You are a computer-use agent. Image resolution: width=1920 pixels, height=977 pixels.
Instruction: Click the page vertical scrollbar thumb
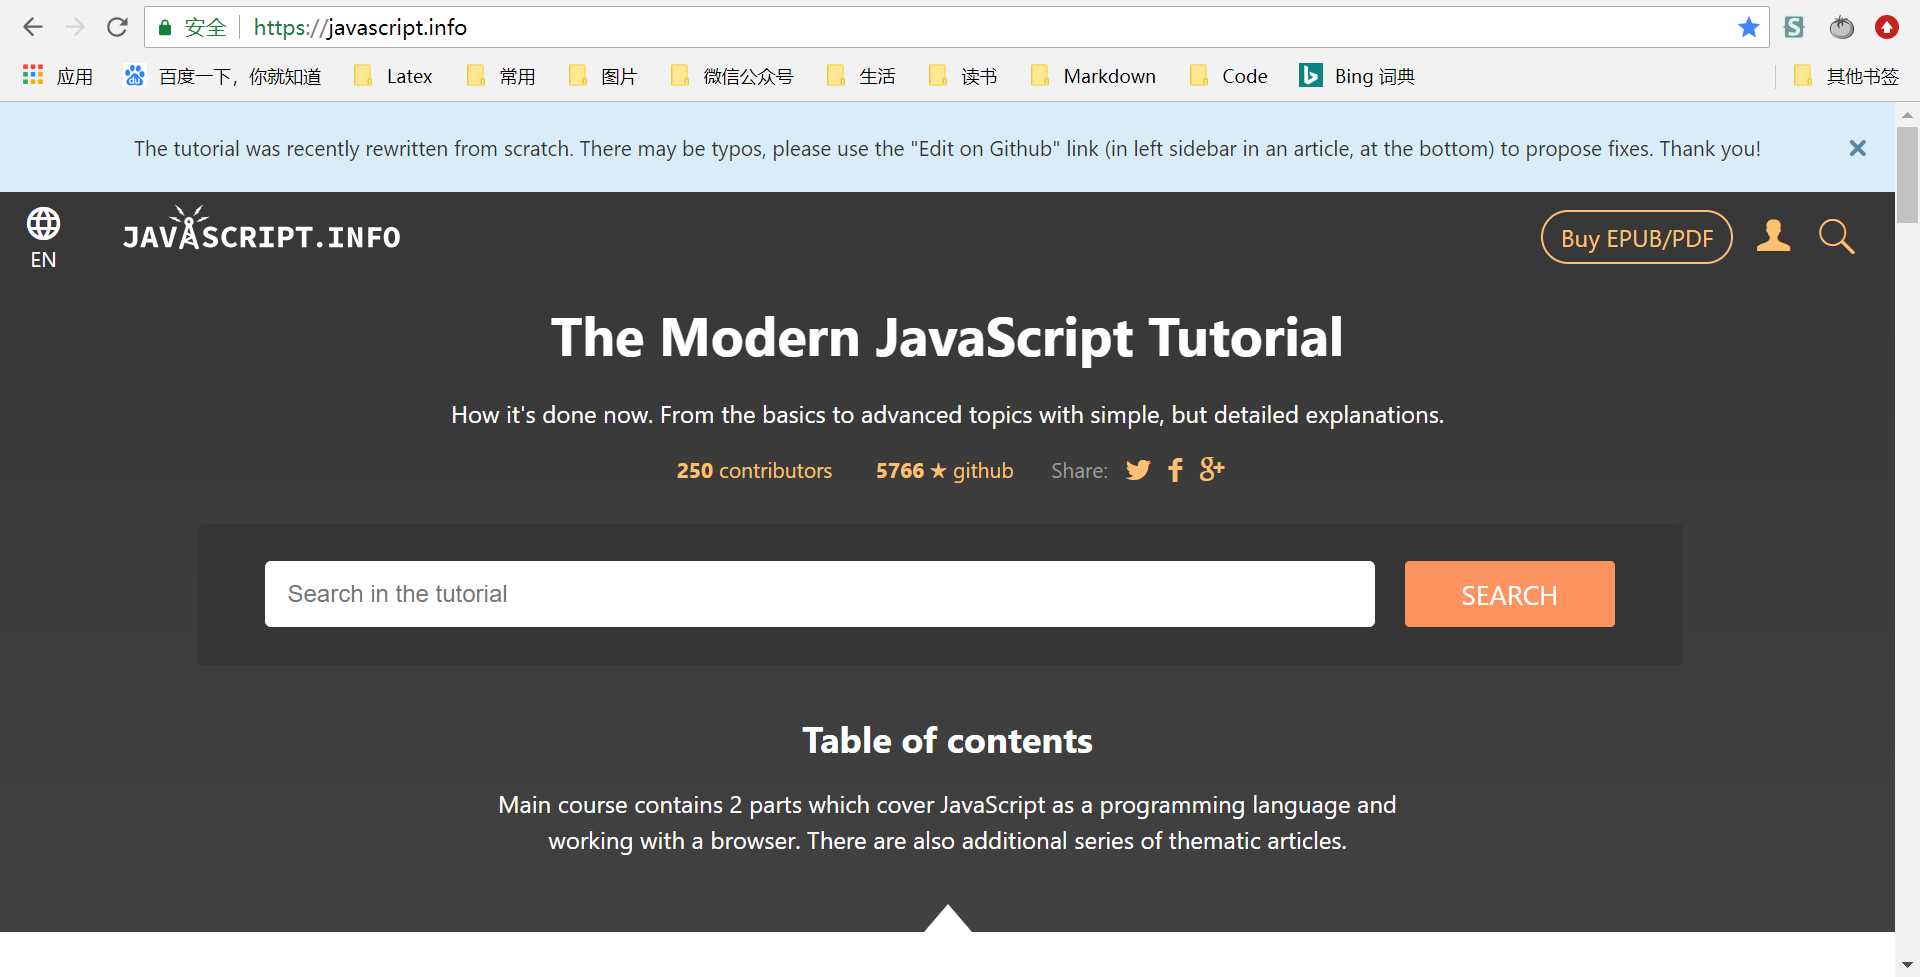point(1907,175)
